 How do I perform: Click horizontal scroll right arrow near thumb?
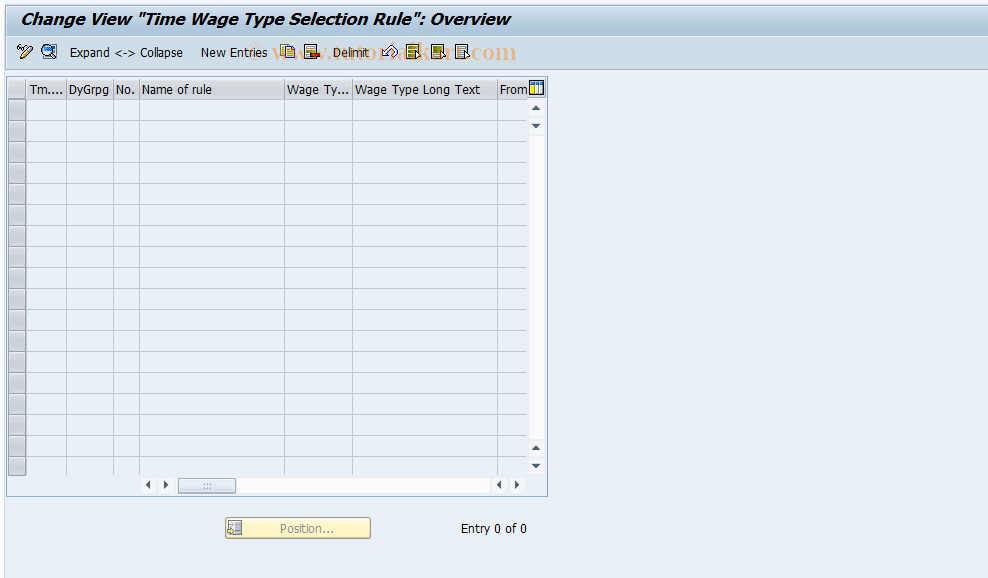coord(166,485)
